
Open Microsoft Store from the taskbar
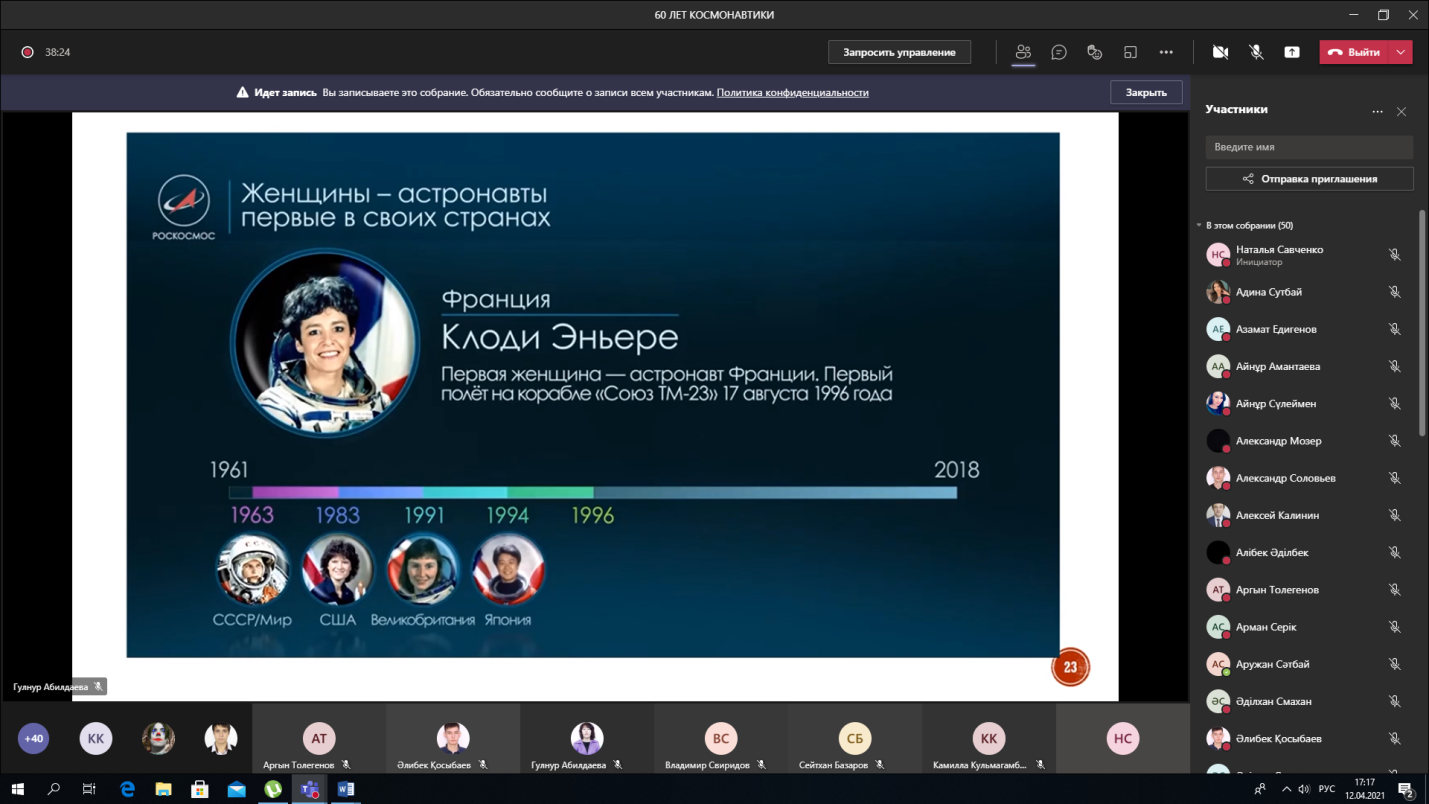coord(200,789)
